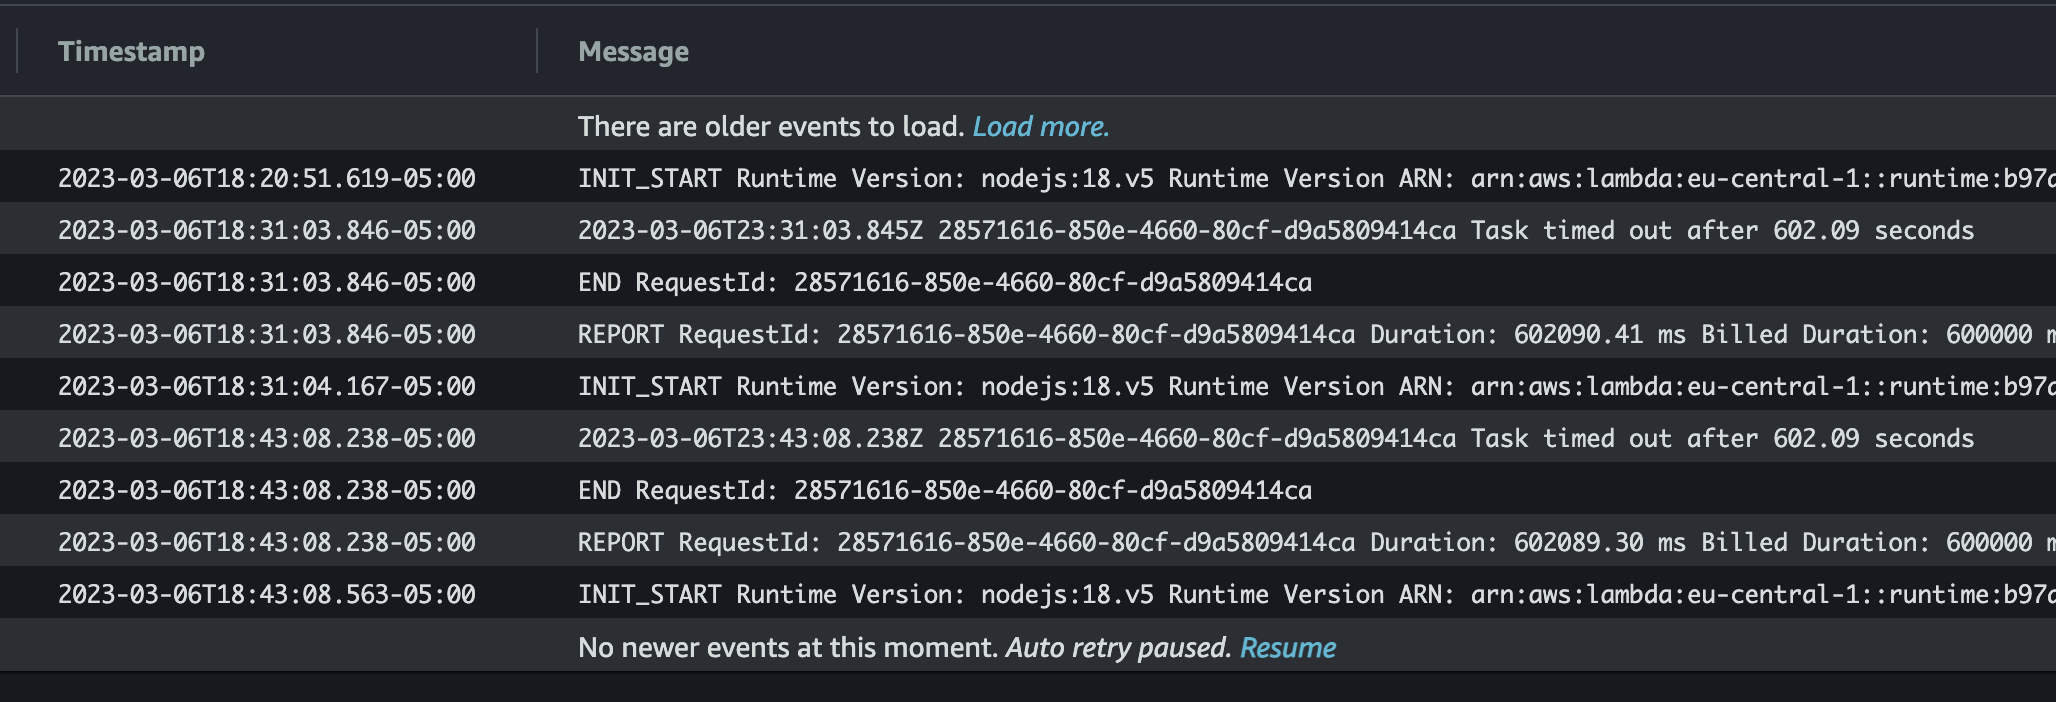
Task: Click the Load more link for older events
Action: pos(1040,127)
